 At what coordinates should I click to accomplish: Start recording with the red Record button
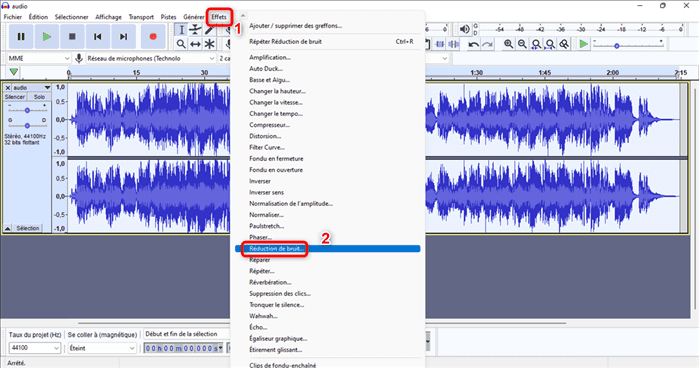coord(153,37)
